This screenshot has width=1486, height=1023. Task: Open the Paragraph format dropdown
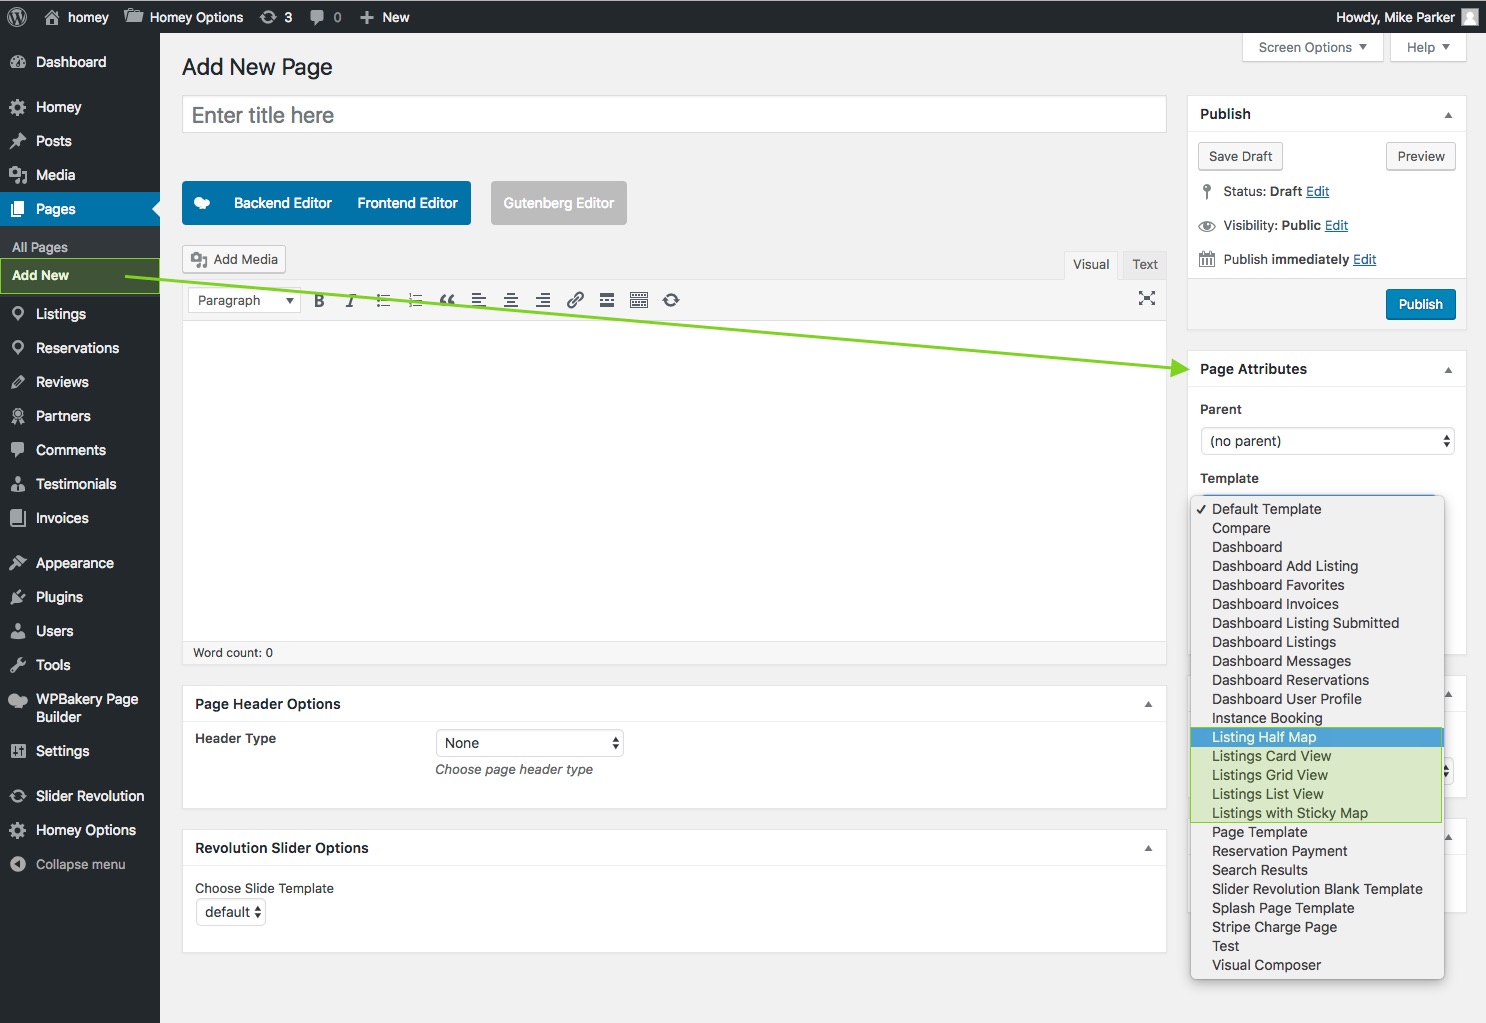coord(245,300)
